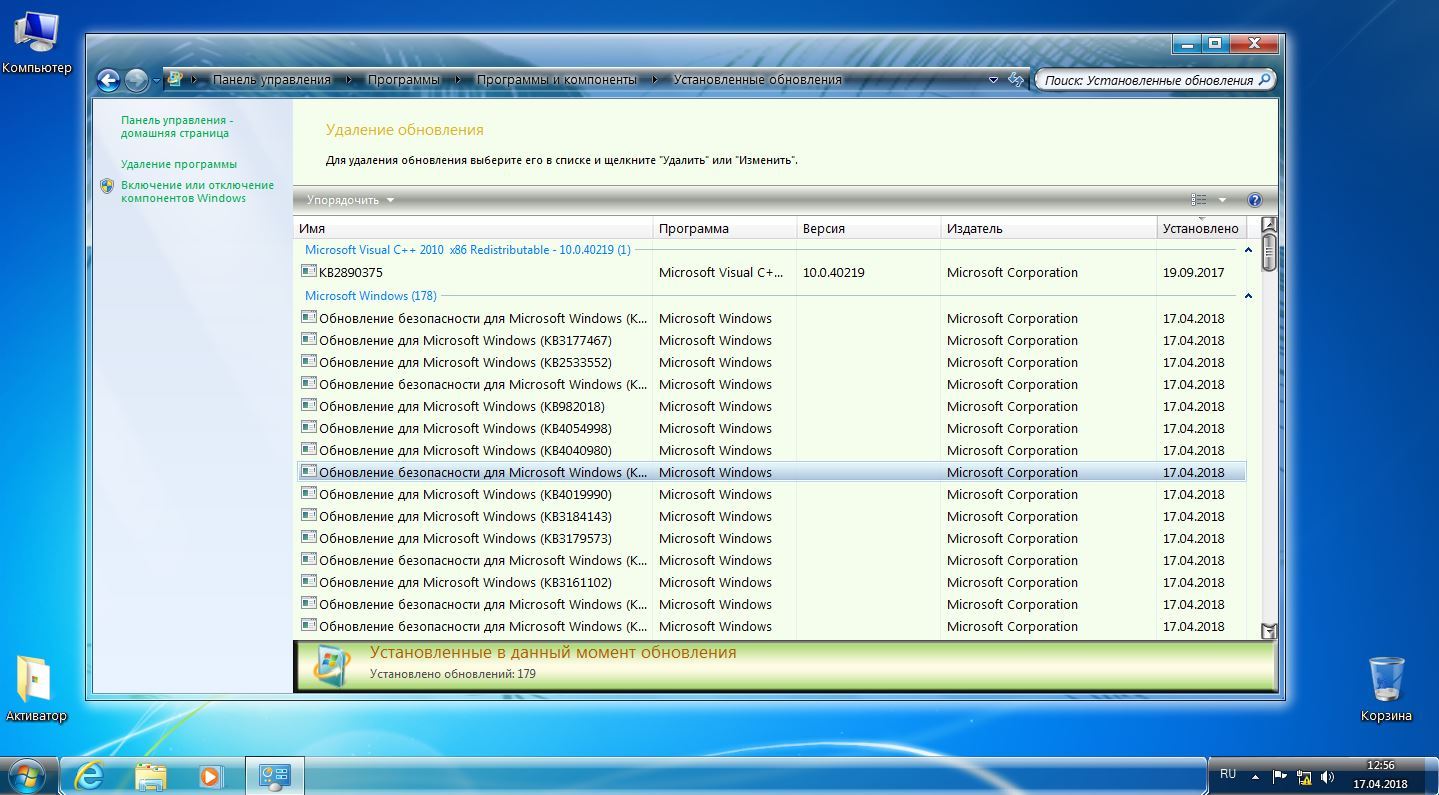This screenshot has width=1439, height=795.
Task: Click the network tray icon
Action: coord(1304,776)
